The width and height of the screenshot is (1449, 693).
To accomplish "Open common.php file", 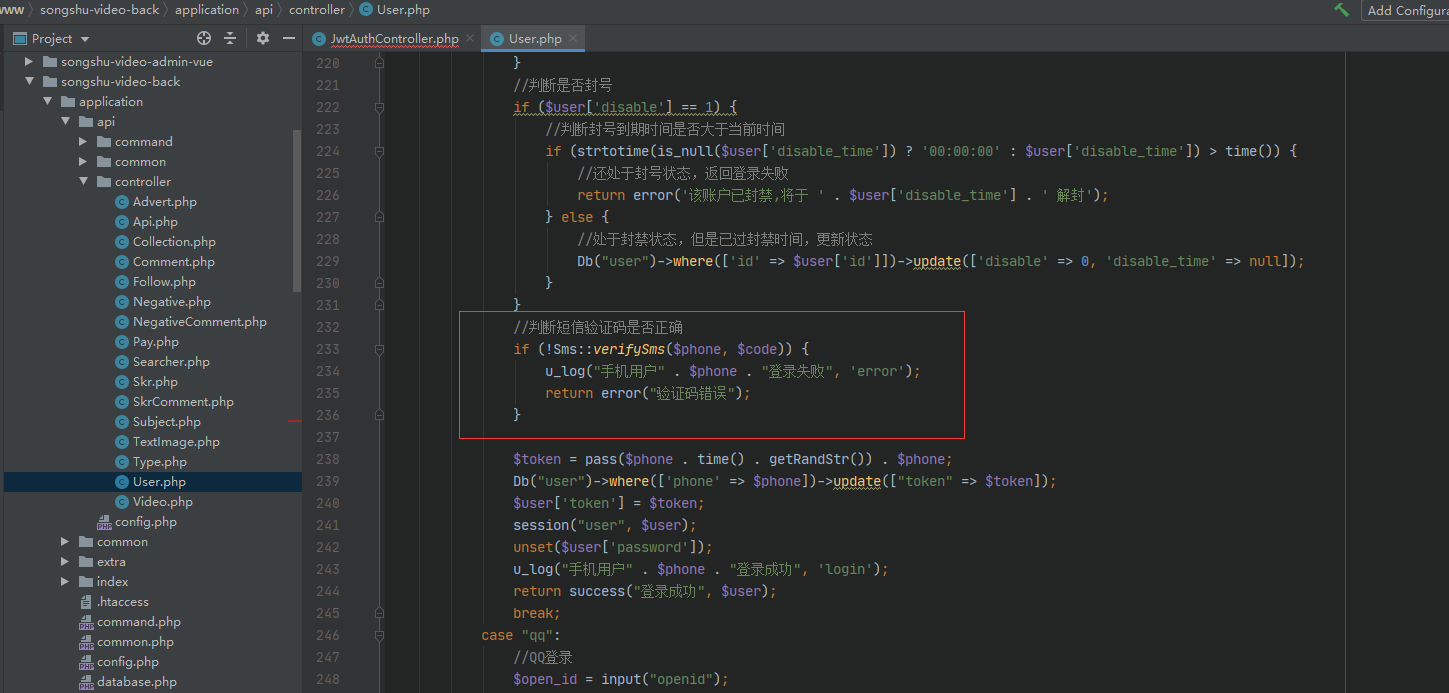I will click(134, 642).
